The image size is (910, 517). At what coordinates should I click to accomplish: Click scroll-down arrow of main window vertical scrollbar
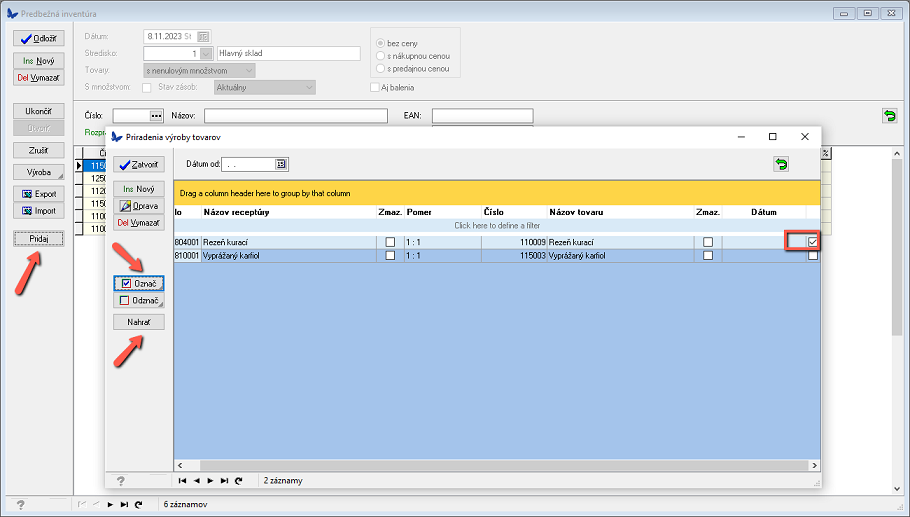point(897,489)
